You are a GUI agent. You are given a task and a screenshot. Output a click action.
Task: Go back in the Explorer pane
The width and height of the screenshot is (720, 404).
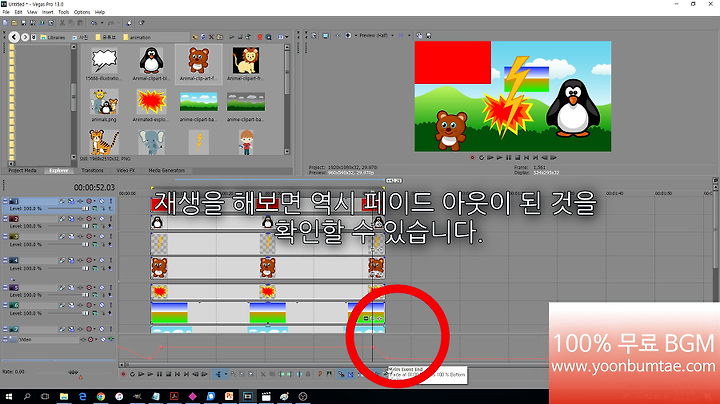(x=14, y=37)
